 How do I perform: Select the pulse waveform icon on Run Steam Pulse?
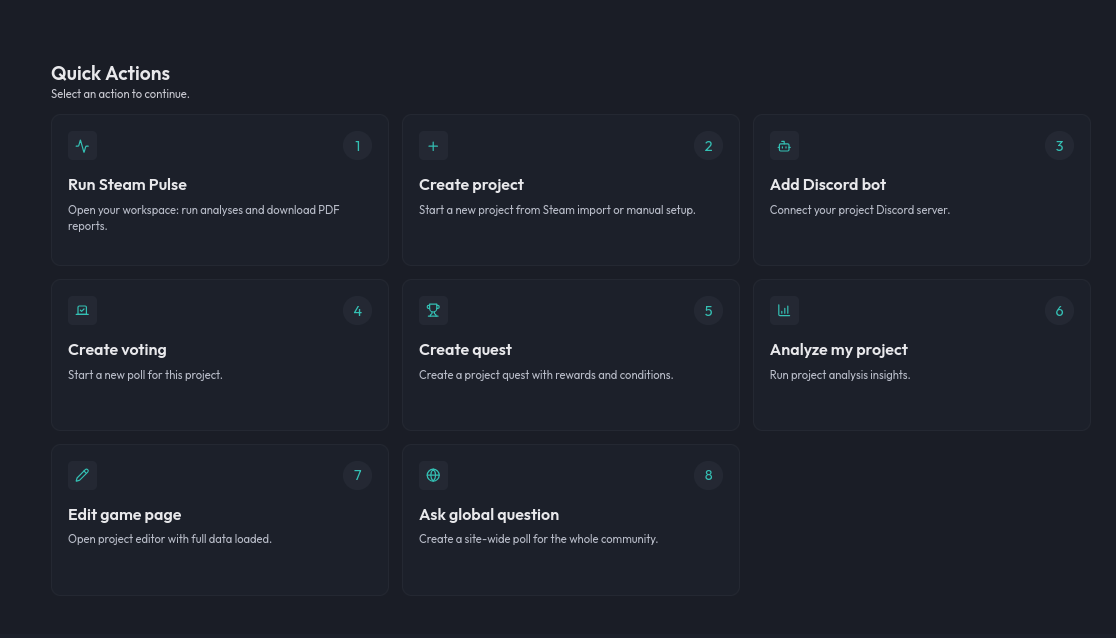[x=83, y=145]
